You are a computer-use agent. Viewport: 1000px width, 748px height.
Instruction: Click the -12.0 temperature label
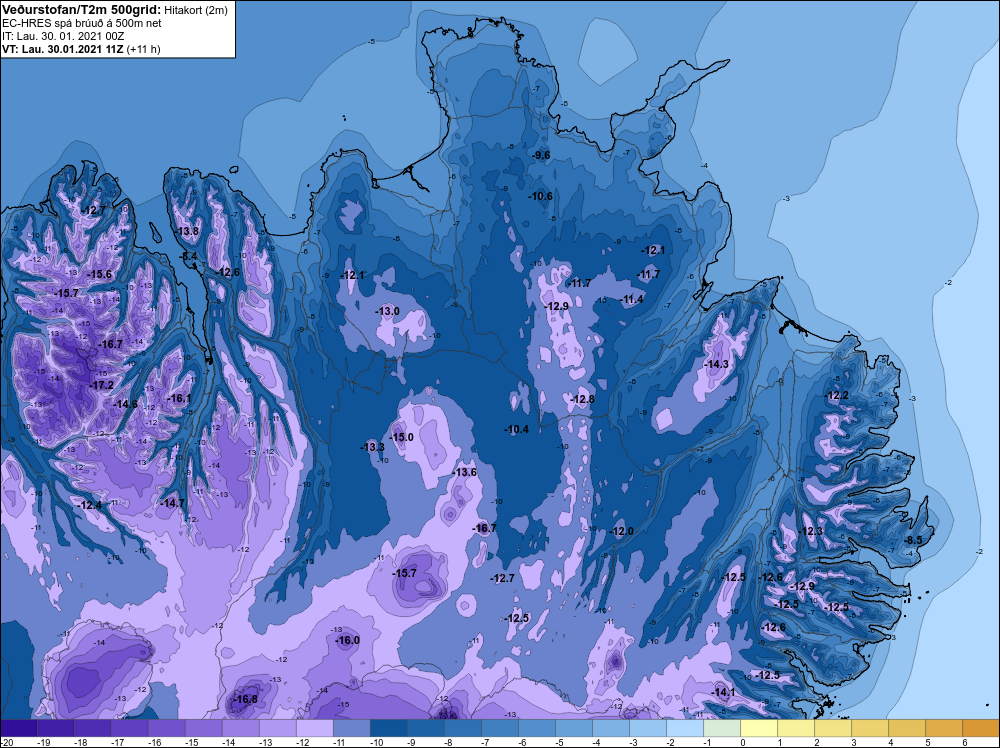pos(622,531)
